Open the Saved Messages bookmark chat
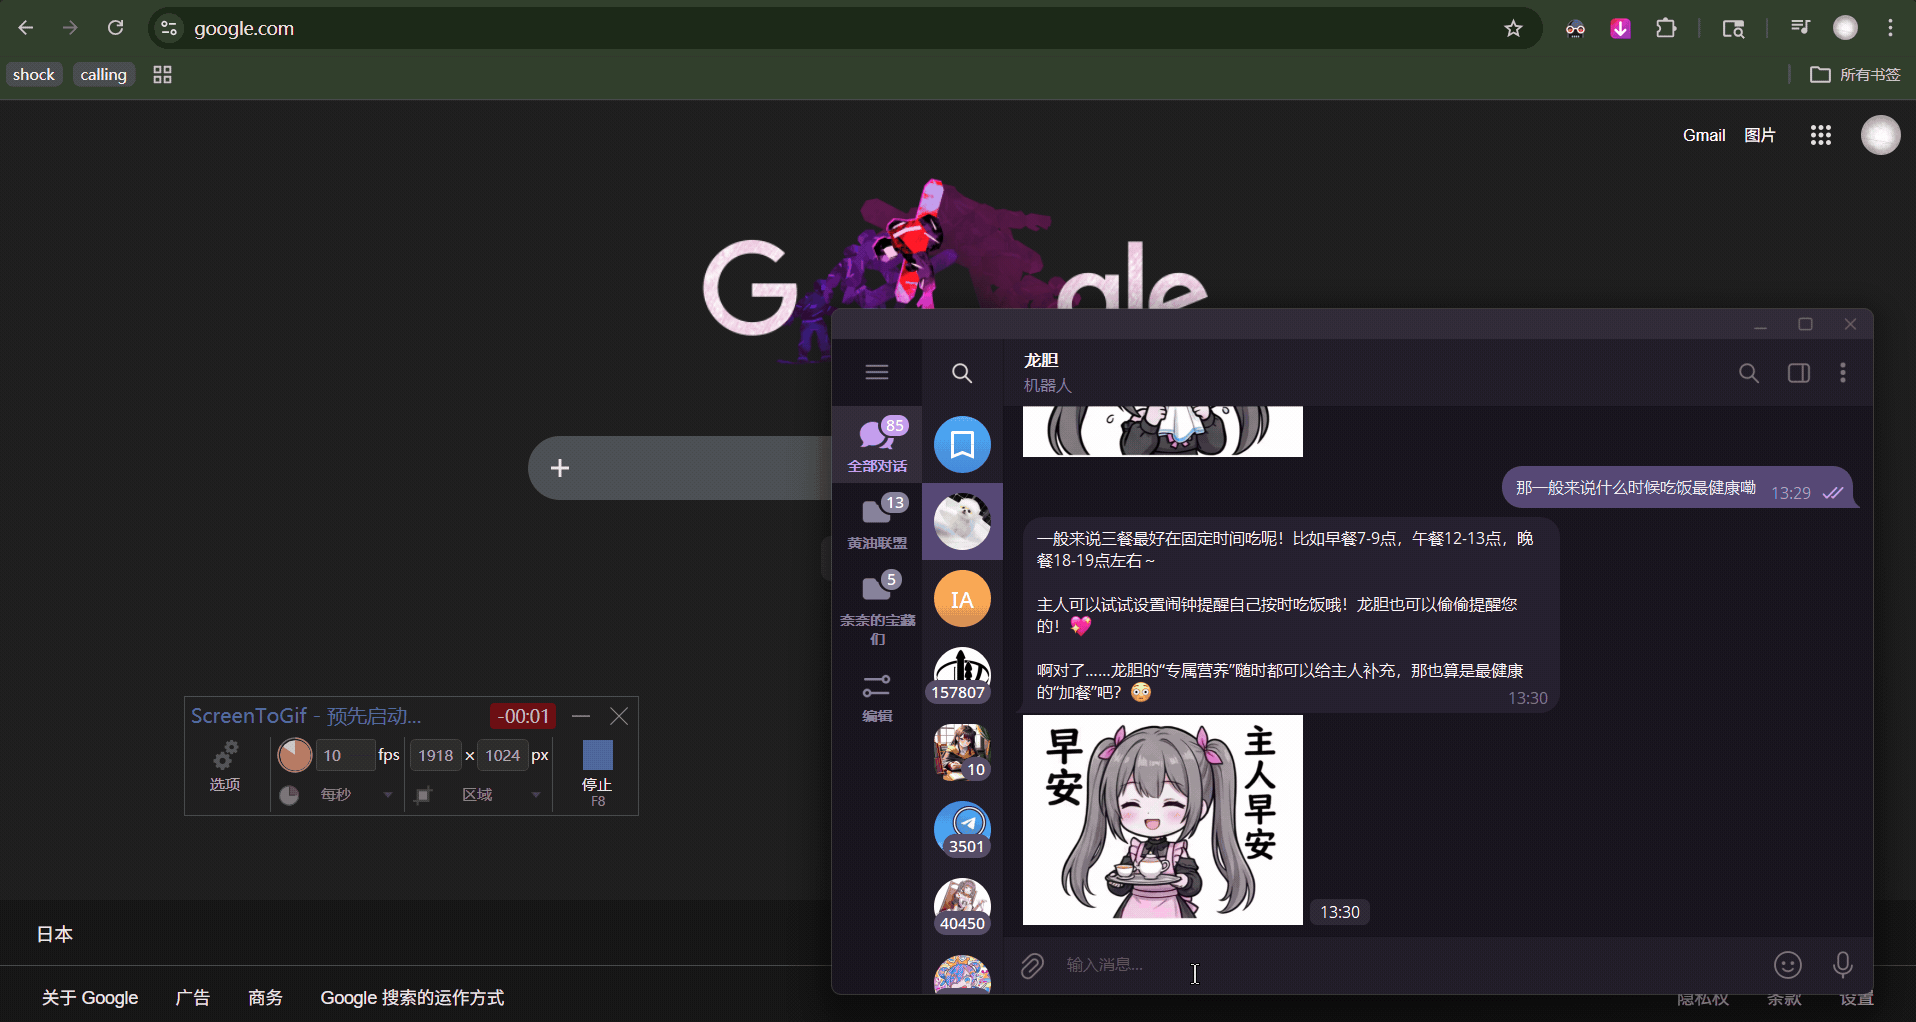1916x1022 pixels. point(961,444)
